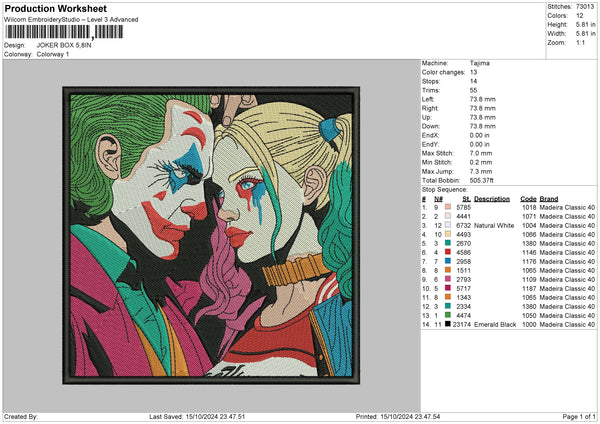Viewport: 600px width, 424px height.
Task: Click the Max Jump value '7.3 mm'
Action: pyautogui.click(x=481, y=171)
